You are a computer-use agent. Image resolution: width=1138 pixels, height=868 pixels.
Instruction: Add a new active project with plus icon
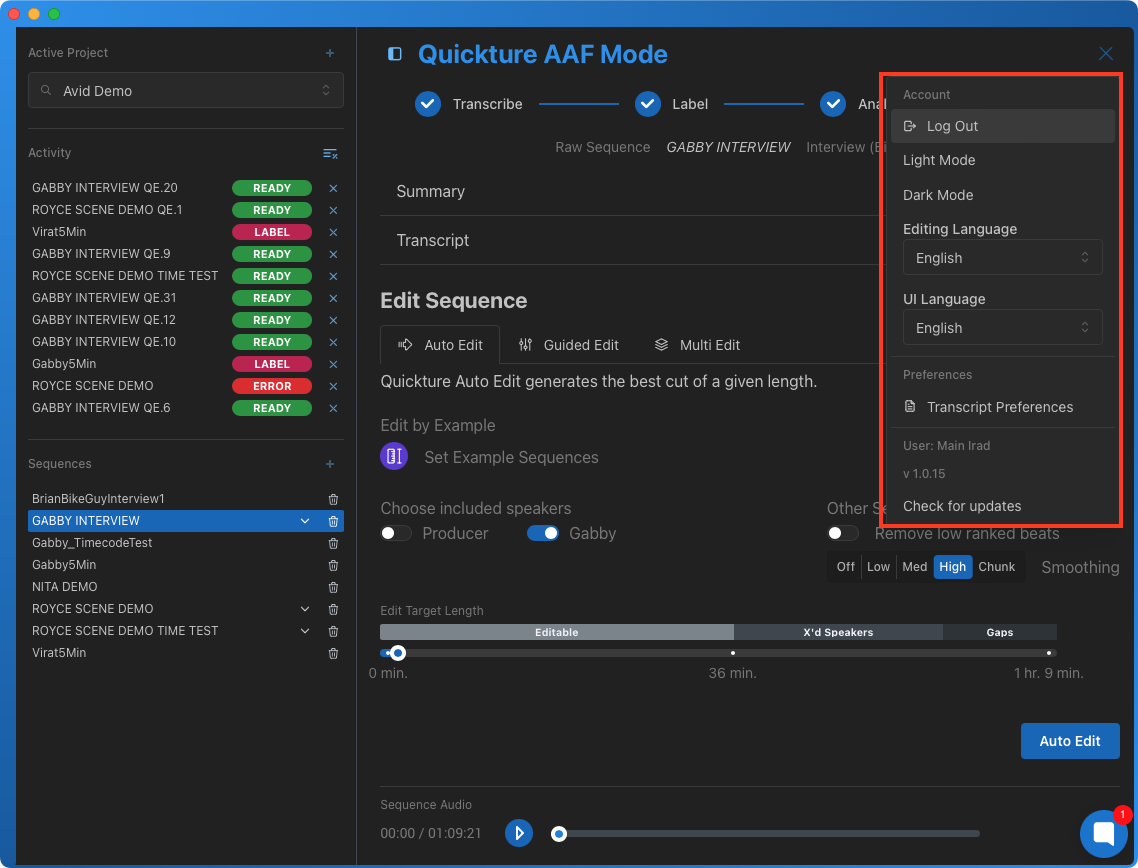point(329,53)
